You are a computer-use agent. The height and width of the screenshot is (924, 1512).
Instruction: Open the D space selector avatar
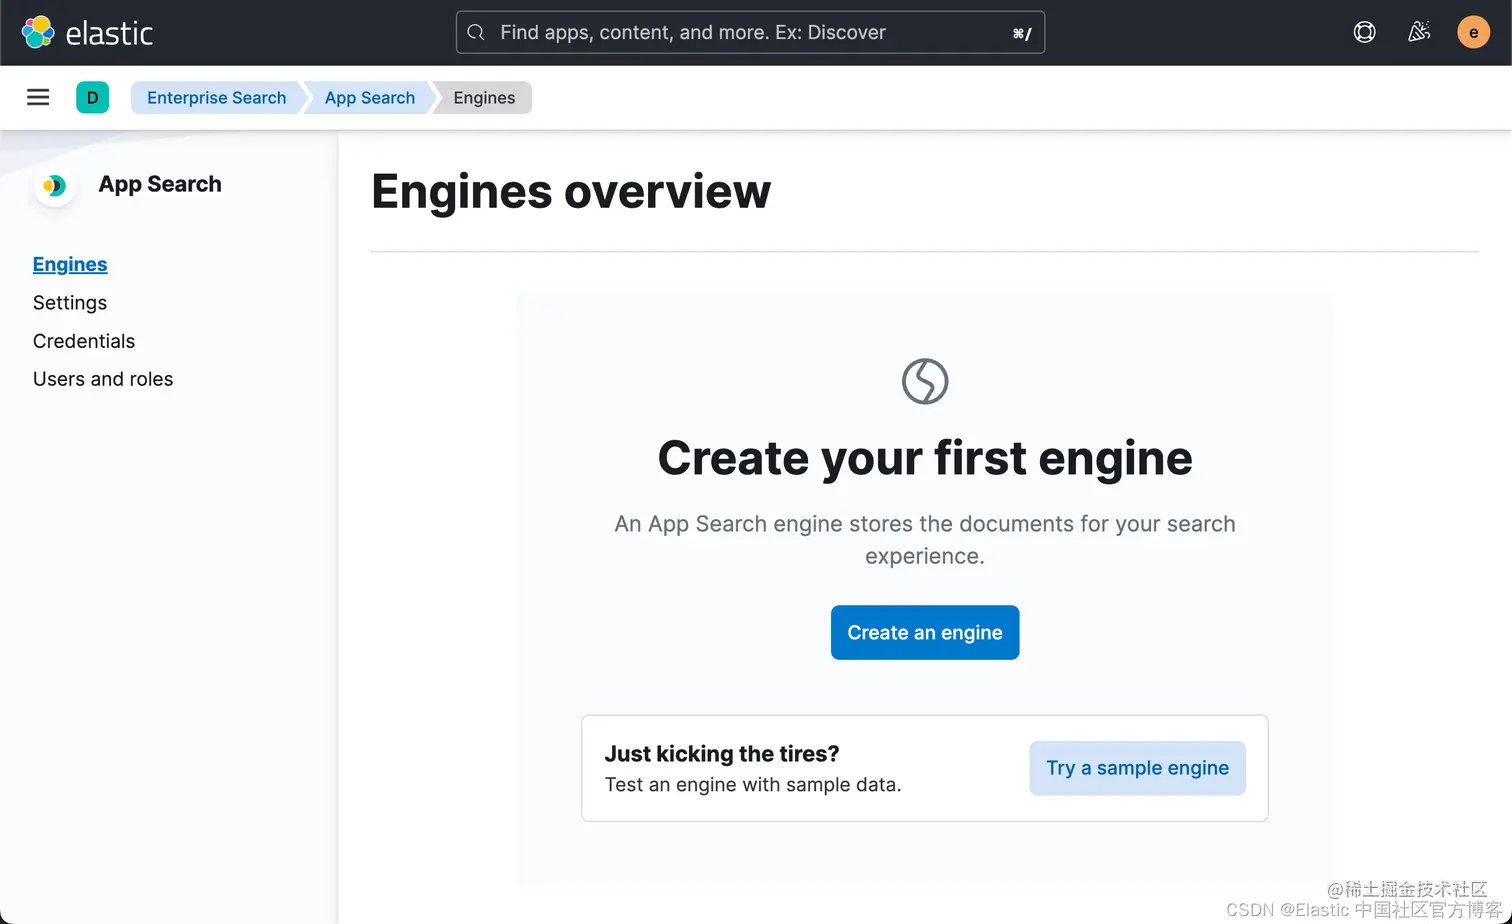click(x=92, y=97)
